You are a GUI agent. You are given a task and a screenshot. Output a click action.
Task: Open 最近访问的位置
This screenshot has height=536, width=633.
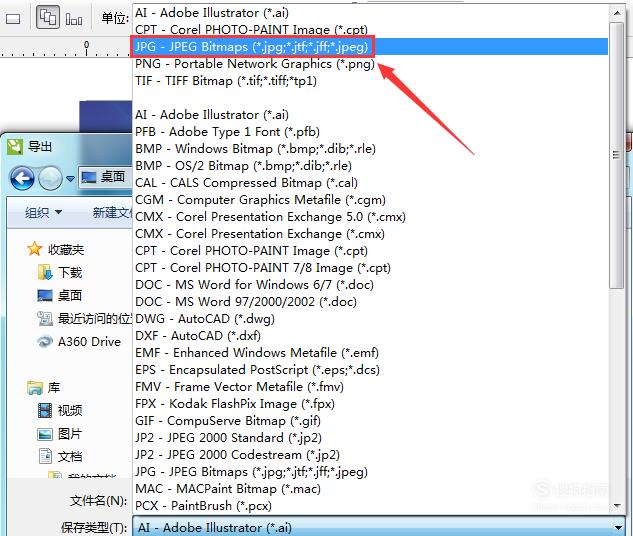(x=84, y=318)
